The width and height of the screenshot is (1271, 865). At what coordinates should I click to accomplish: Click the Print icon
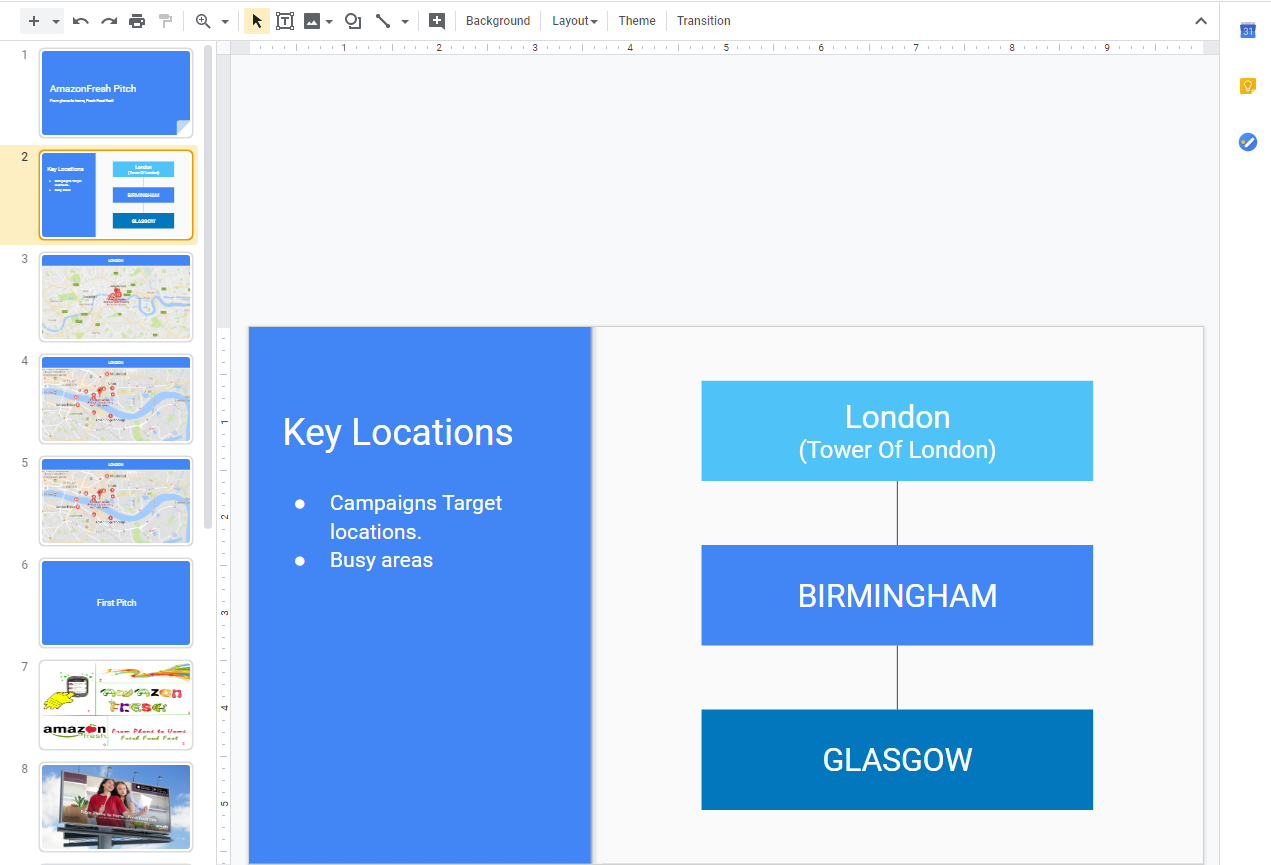tap(137, 21)
